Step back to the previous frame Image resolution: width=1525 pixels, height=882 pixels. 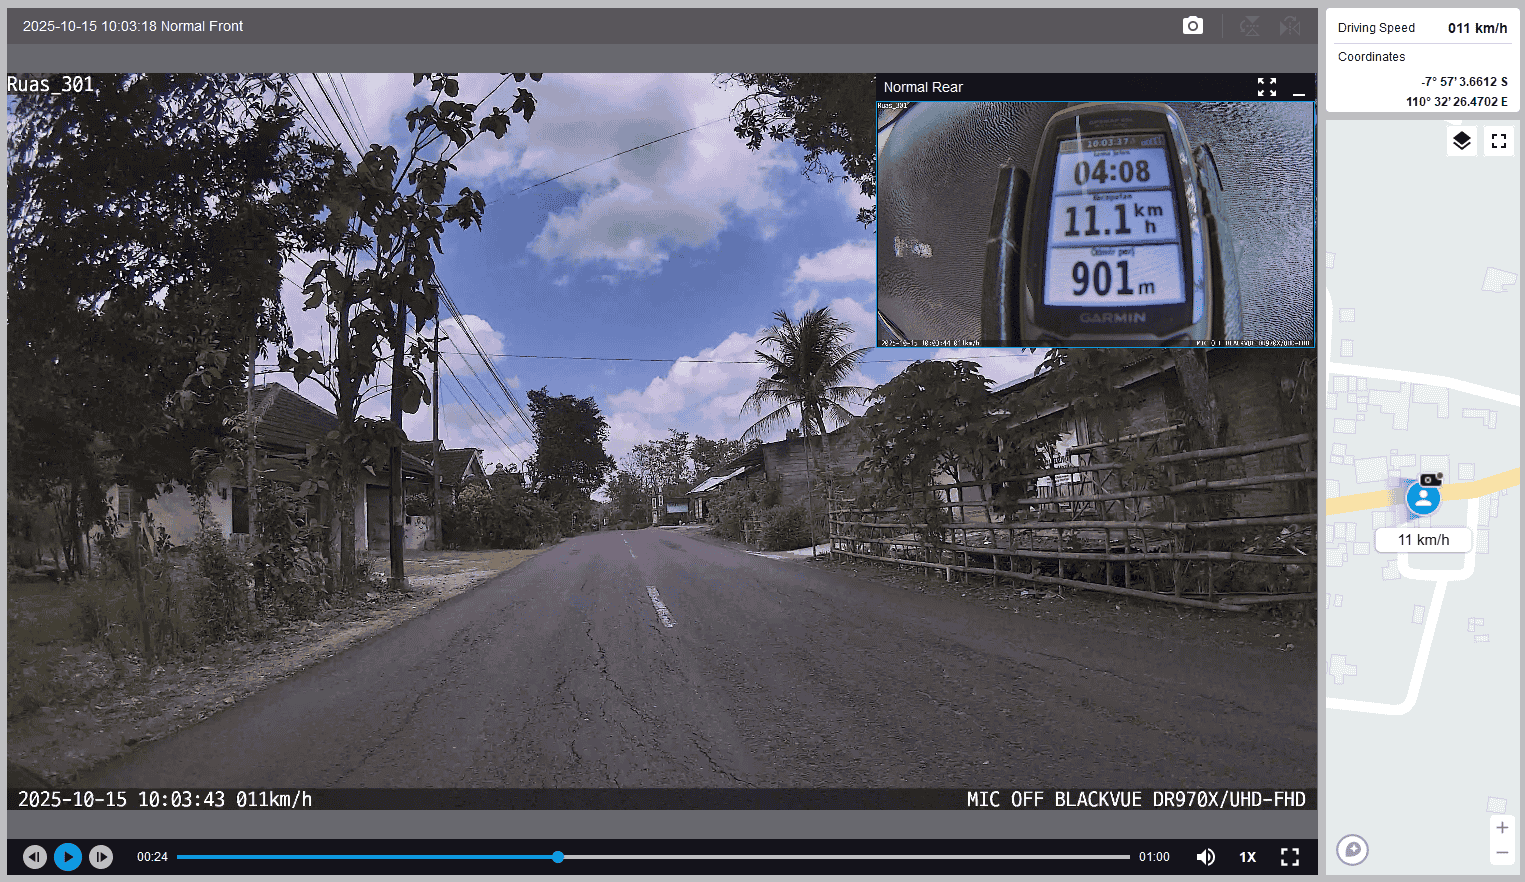point(35,857)
